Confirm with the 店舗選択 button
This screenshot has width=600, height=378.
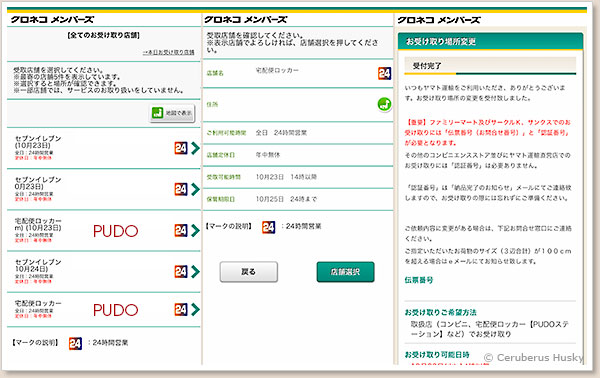click(x=346, y=272)
